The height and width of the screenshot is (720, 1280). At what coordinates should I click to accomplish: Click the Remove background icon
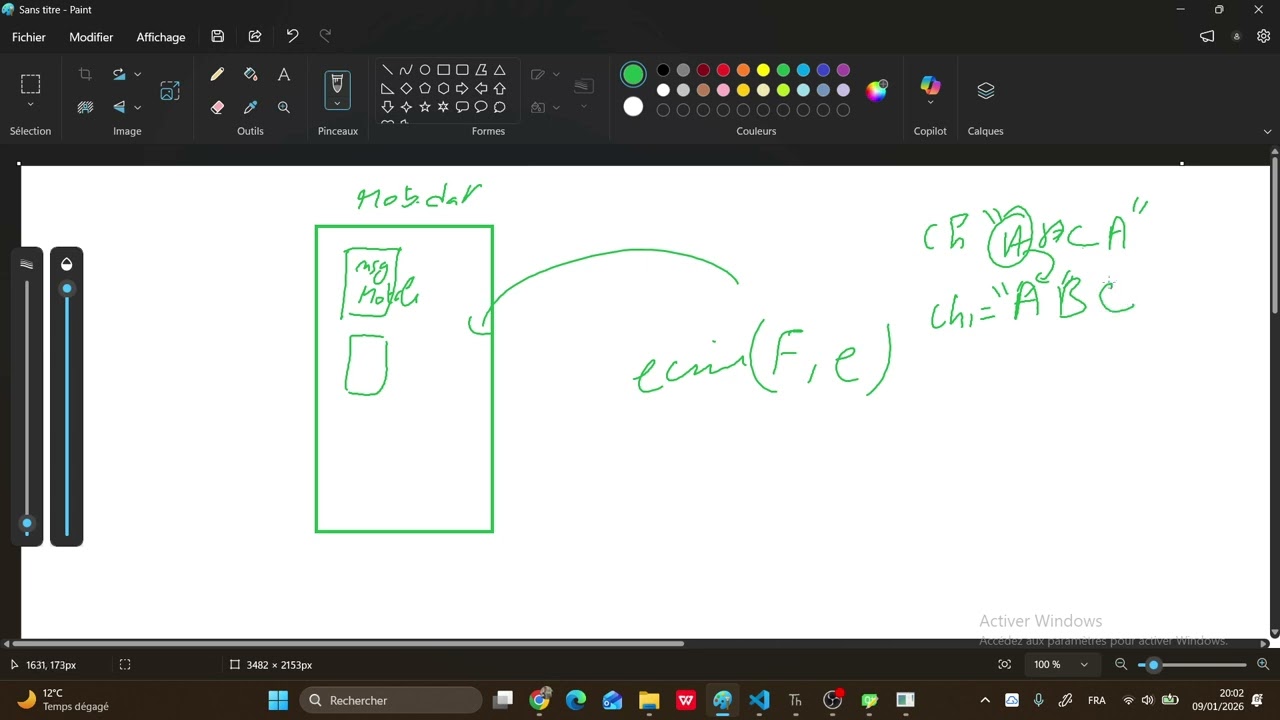click(85, 107)
